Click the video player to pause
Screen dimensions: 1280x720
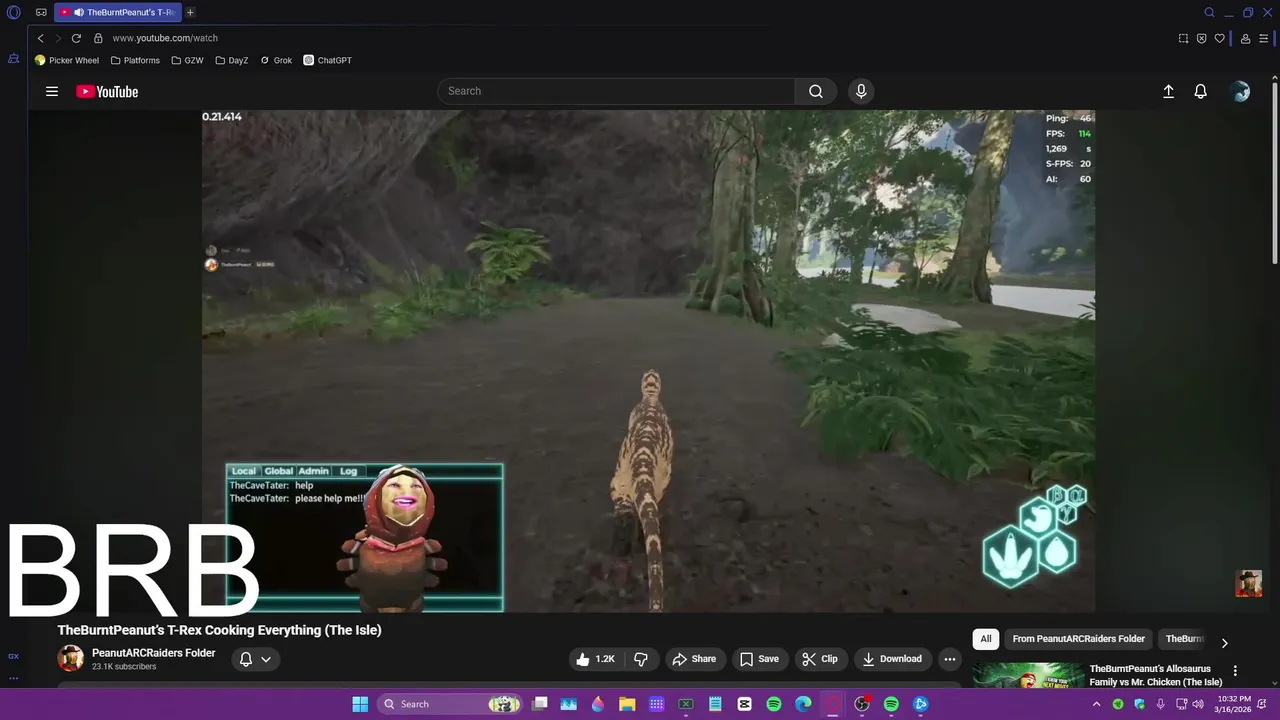(x=648, y=361)
